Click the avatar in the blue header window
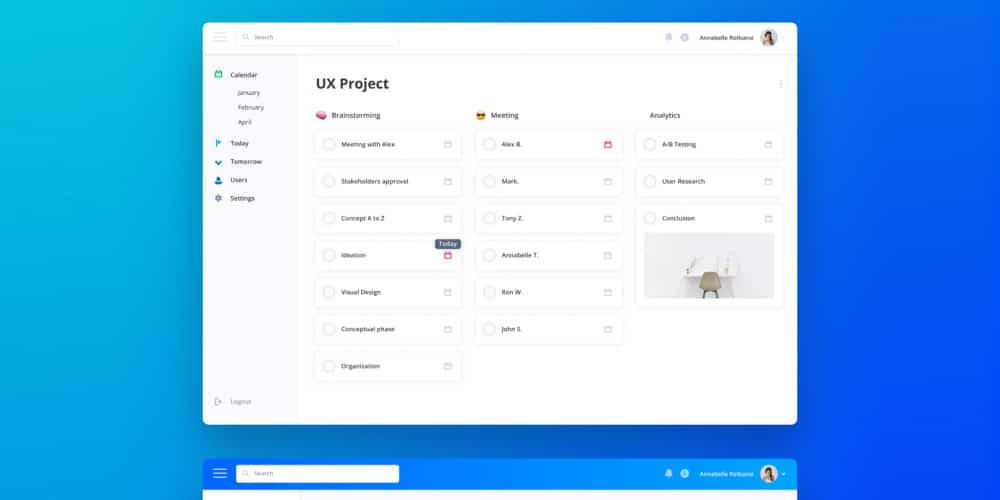Screen dimensions: 1000x500 click(x=768, y=474)
